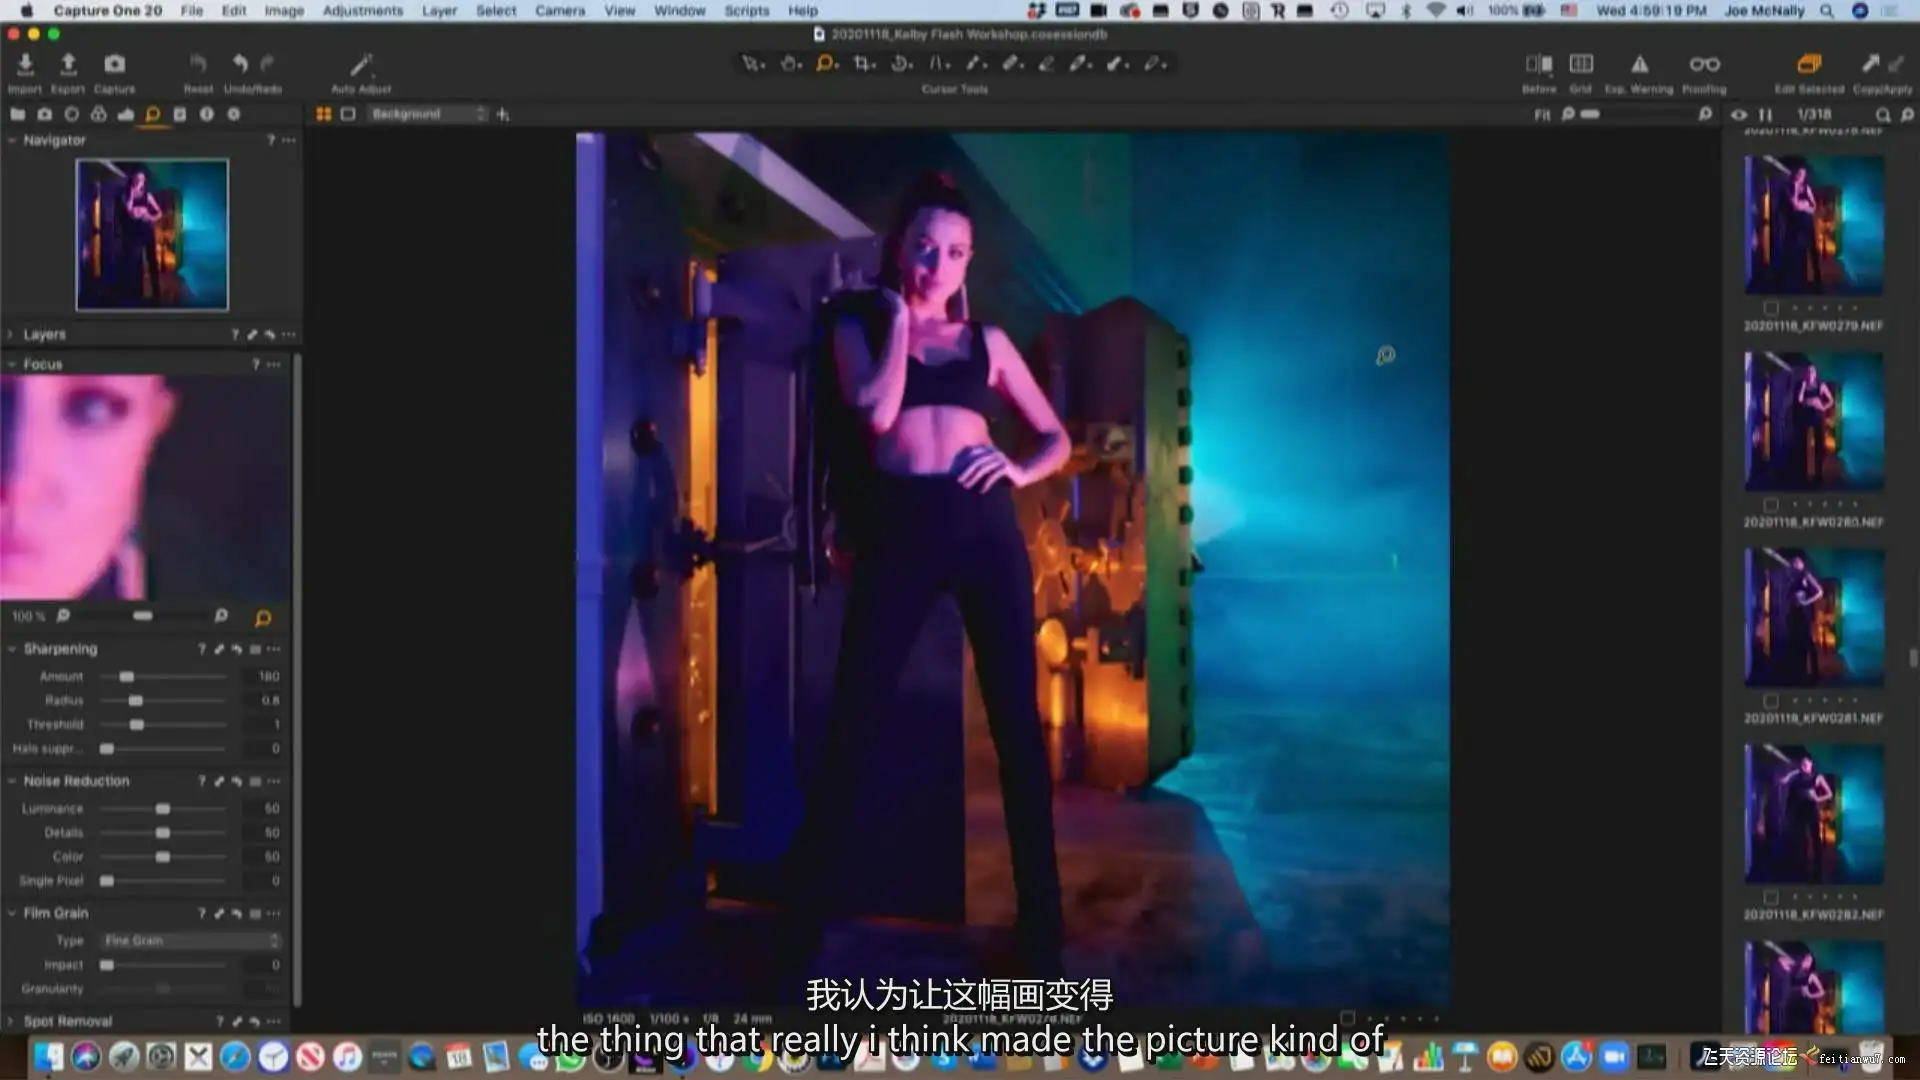This screenshot has height=1080, width=1920.
Task: Select the Crop cursor tool
Action: coord(862,64)
